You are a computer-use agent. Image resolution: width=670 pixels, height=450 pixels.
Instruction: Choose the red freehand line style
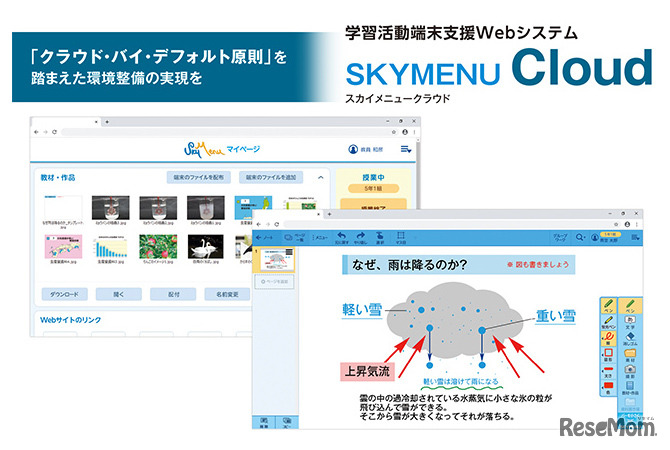(x=608, y=338)
